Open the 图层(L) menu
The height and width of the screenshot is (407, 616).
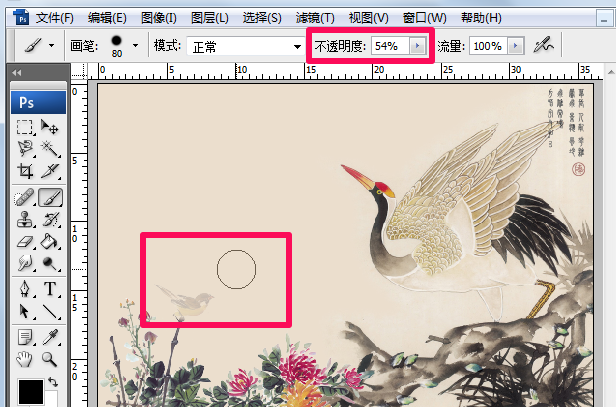pos(209,18)
